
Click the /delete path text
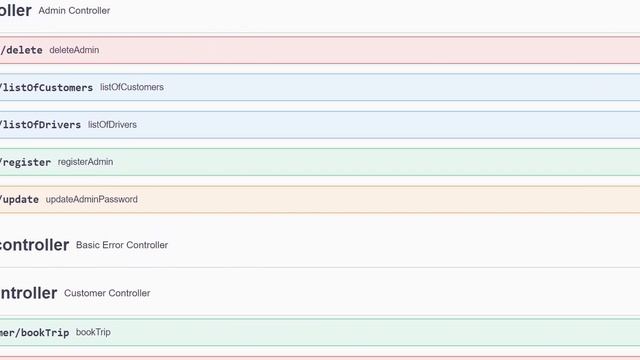21,50
